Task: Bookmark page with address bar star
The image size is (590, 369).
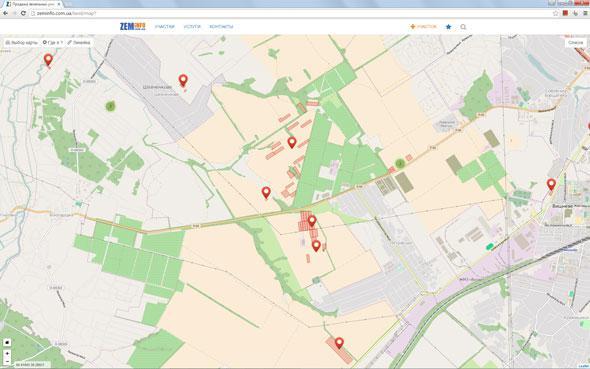Action: tap(555, 13)
